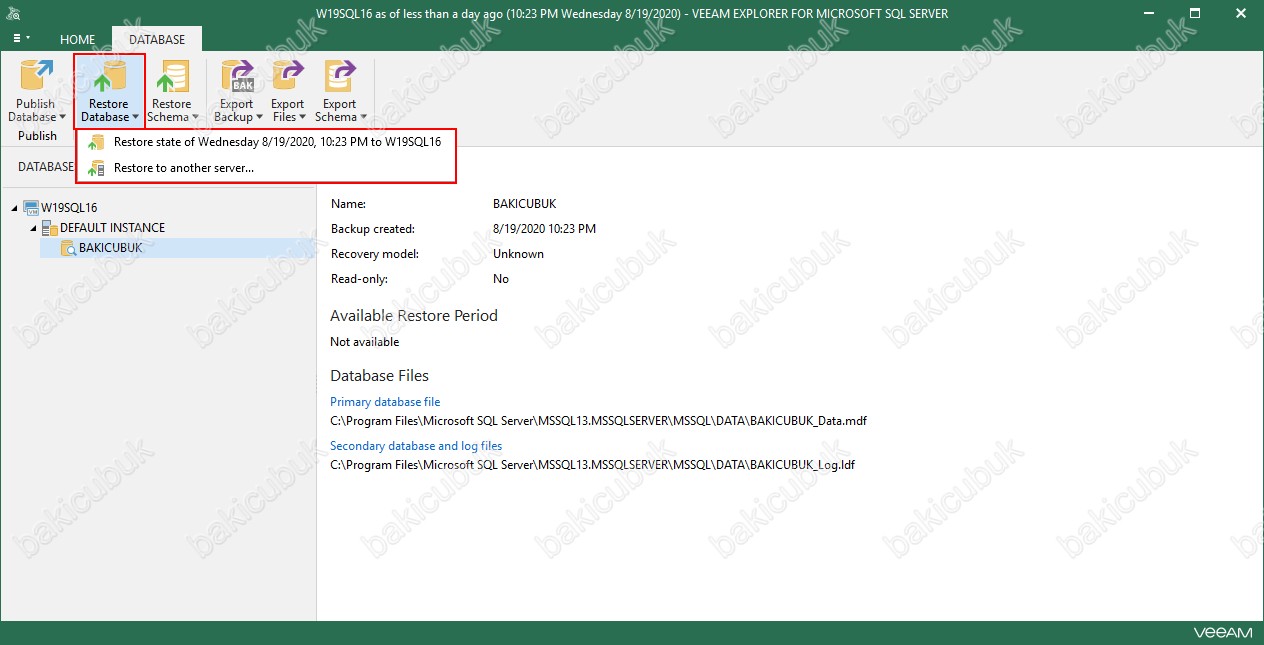
Task: Click the Export Backup icon
Action: pyautogui.click(x=237, y=78)
